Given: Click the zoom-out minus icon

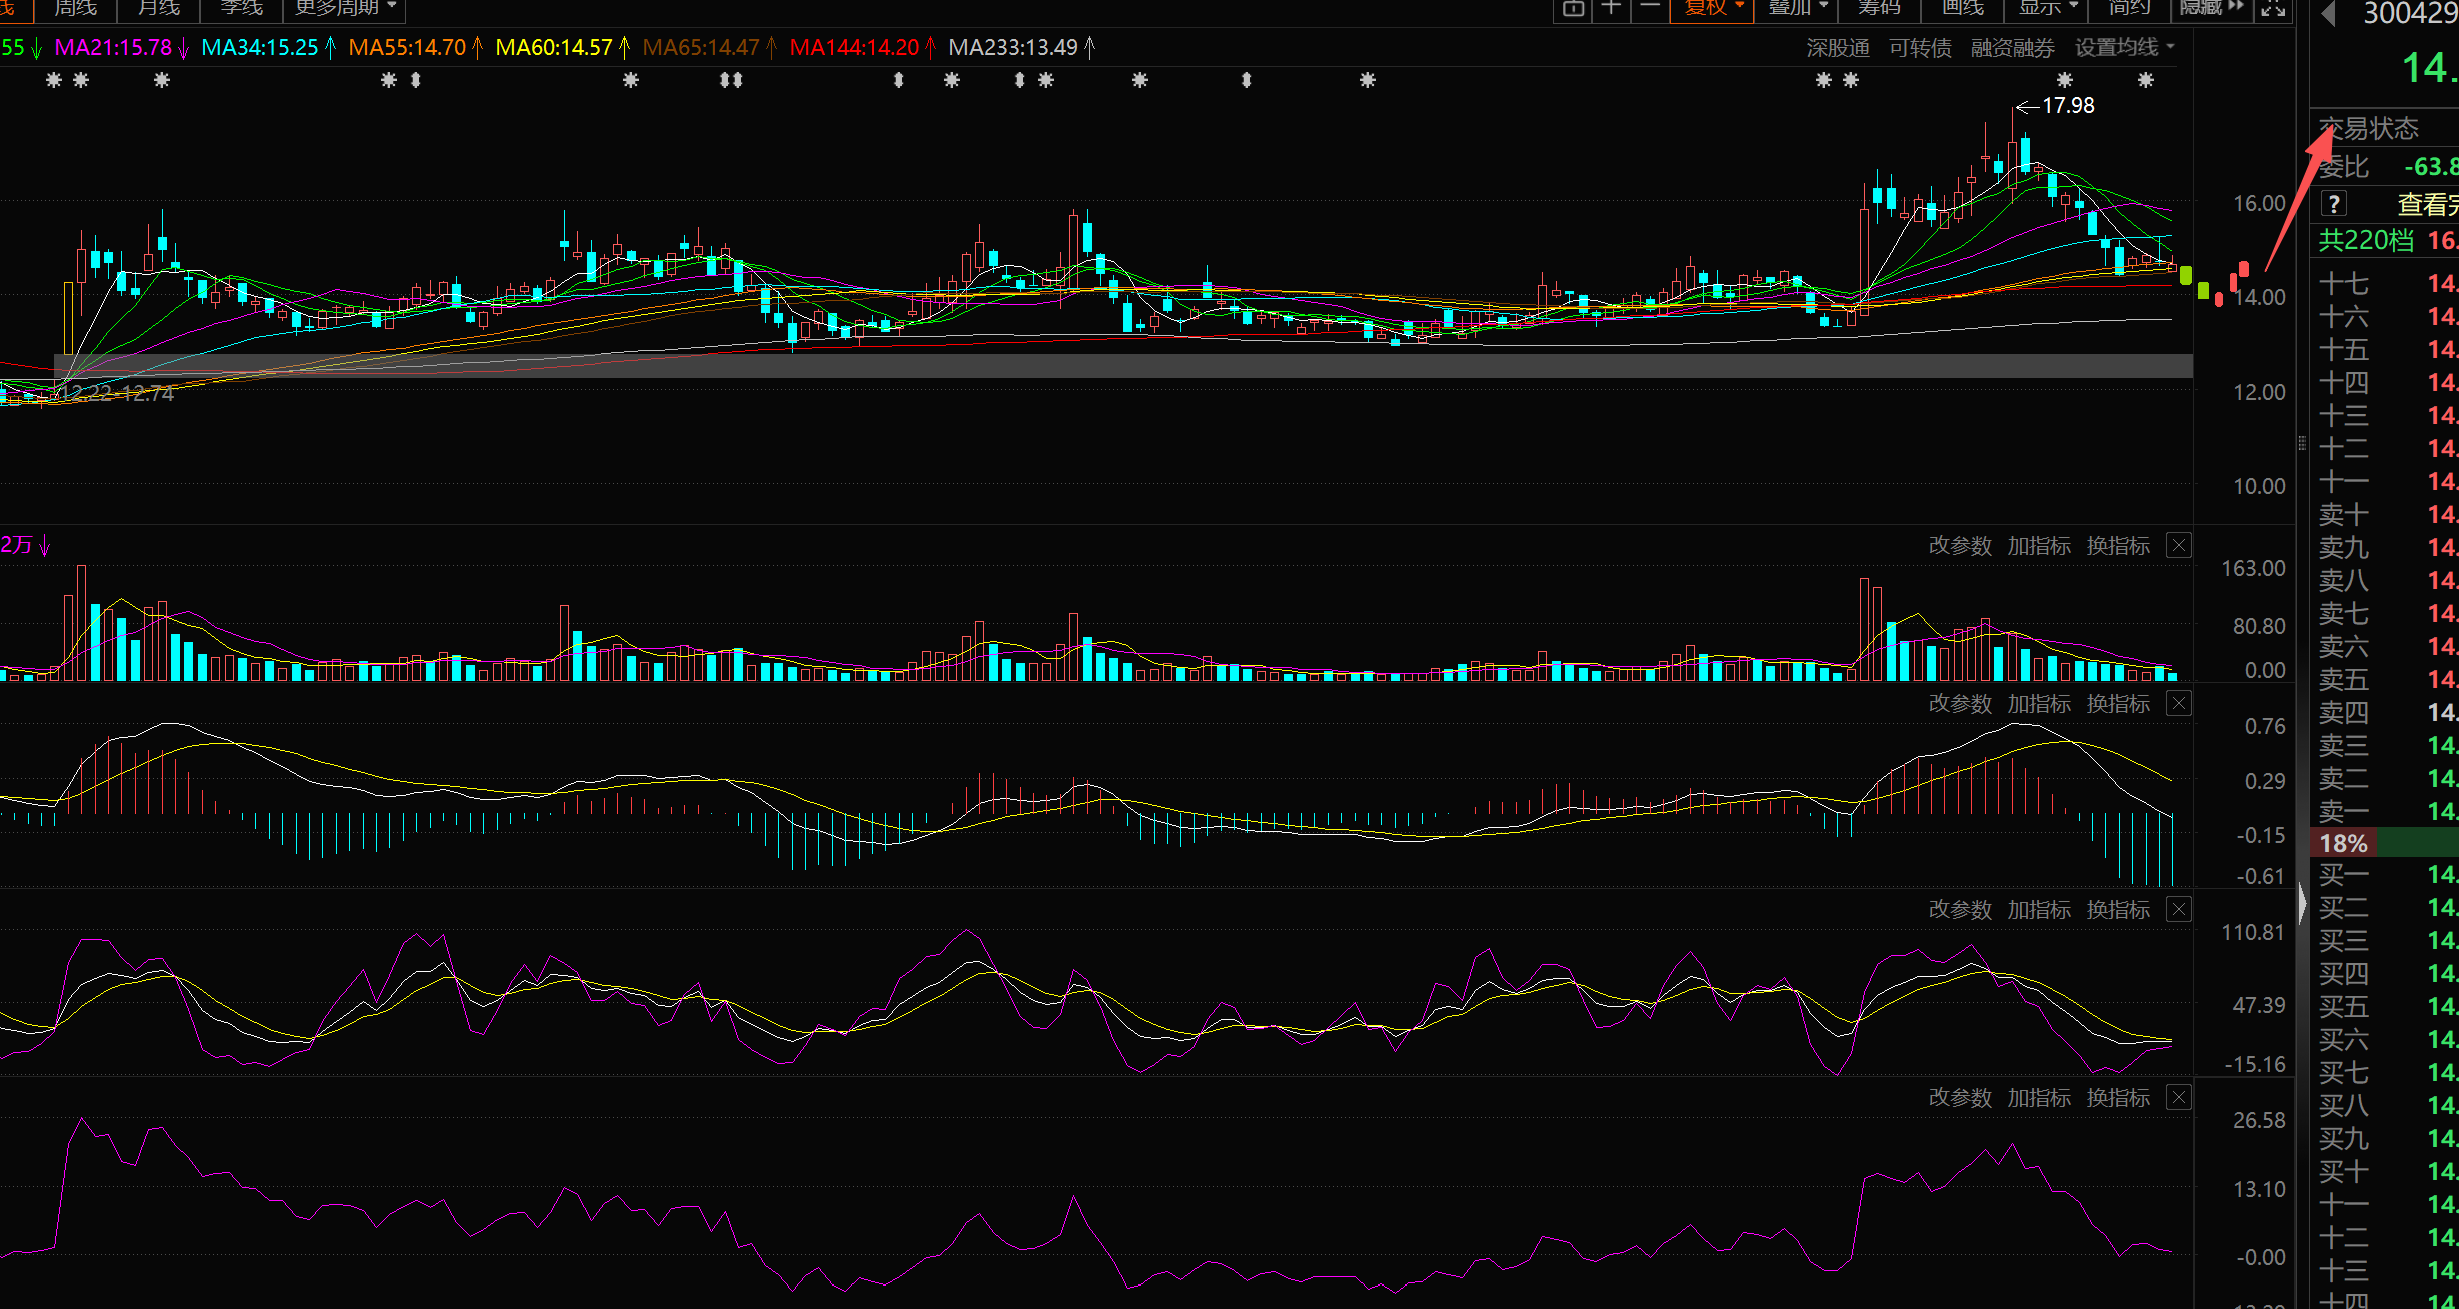Looking at the screenshot, I should click(1650, 8).
